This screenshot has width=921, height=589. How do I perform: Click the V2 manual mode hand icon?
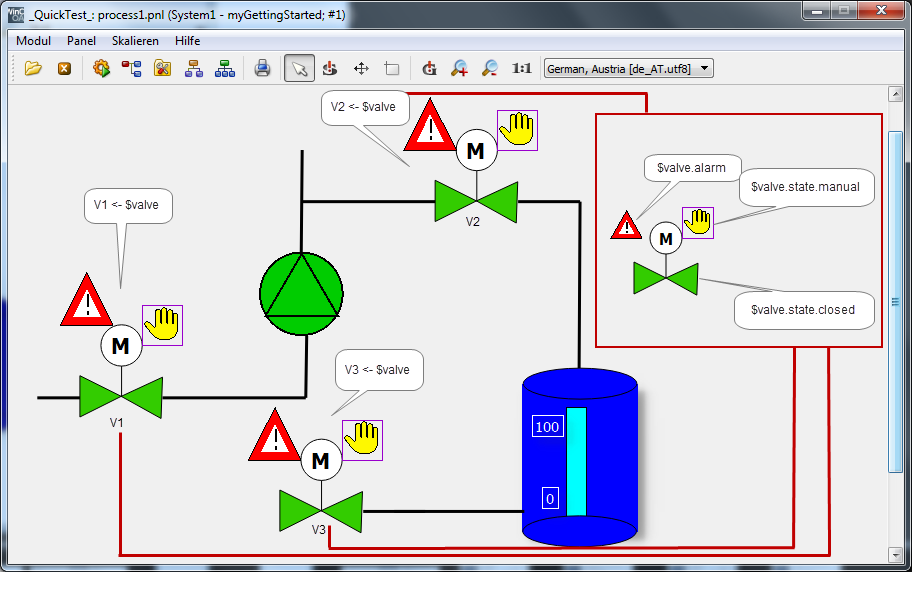pos(517,130)
